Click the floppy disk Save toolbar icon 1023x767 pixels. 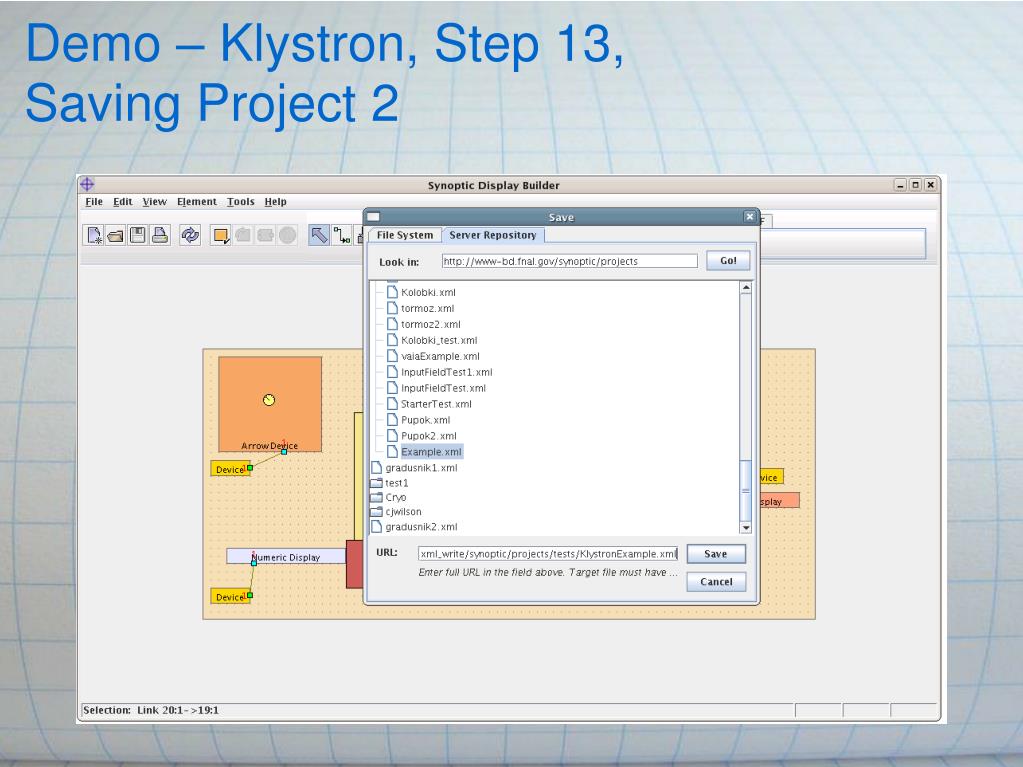tap(138, 235)
